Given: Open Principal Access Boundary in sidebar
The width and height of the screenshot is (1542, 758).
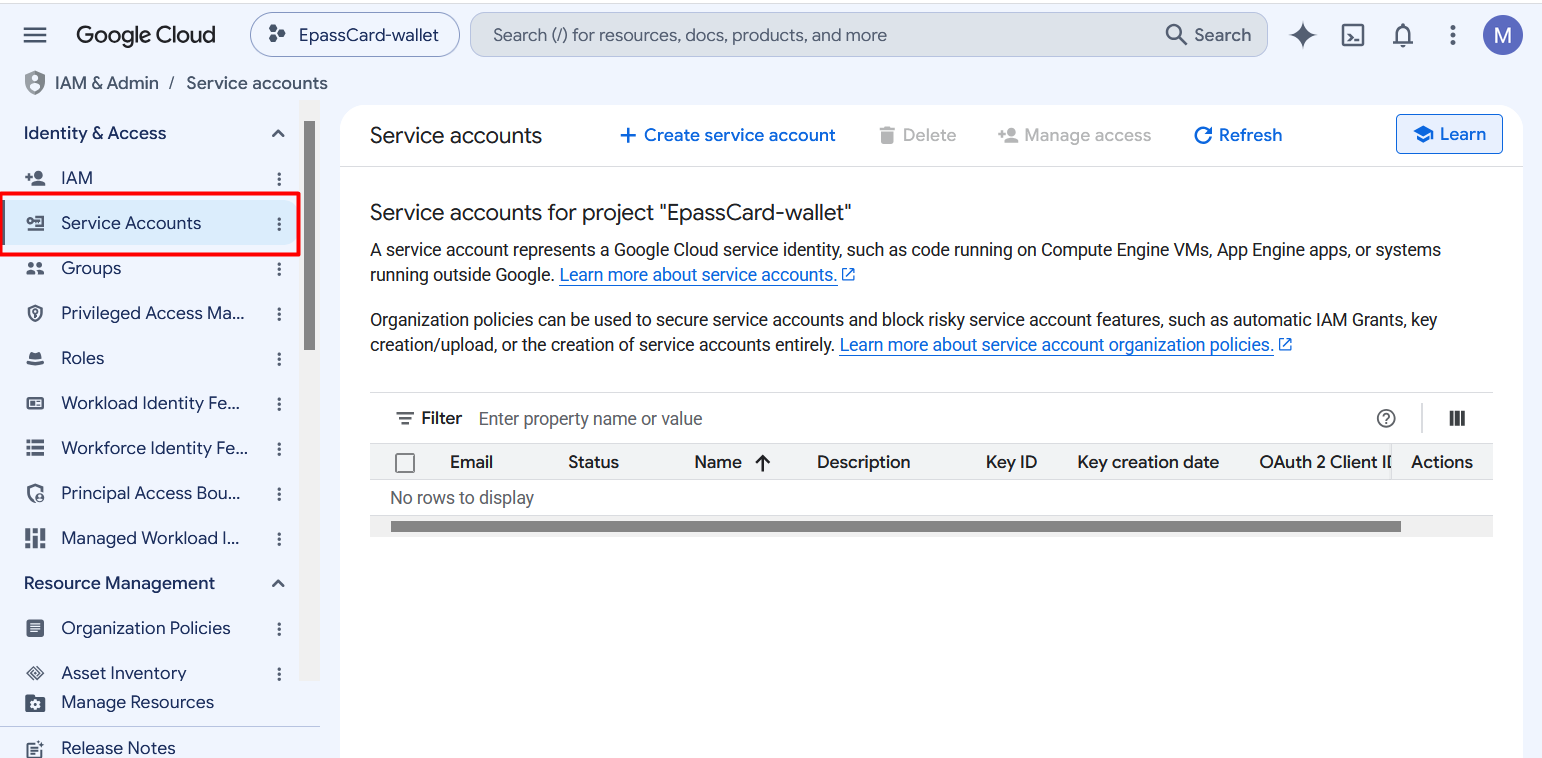Looking at the screenshot, I should (148, 493).
